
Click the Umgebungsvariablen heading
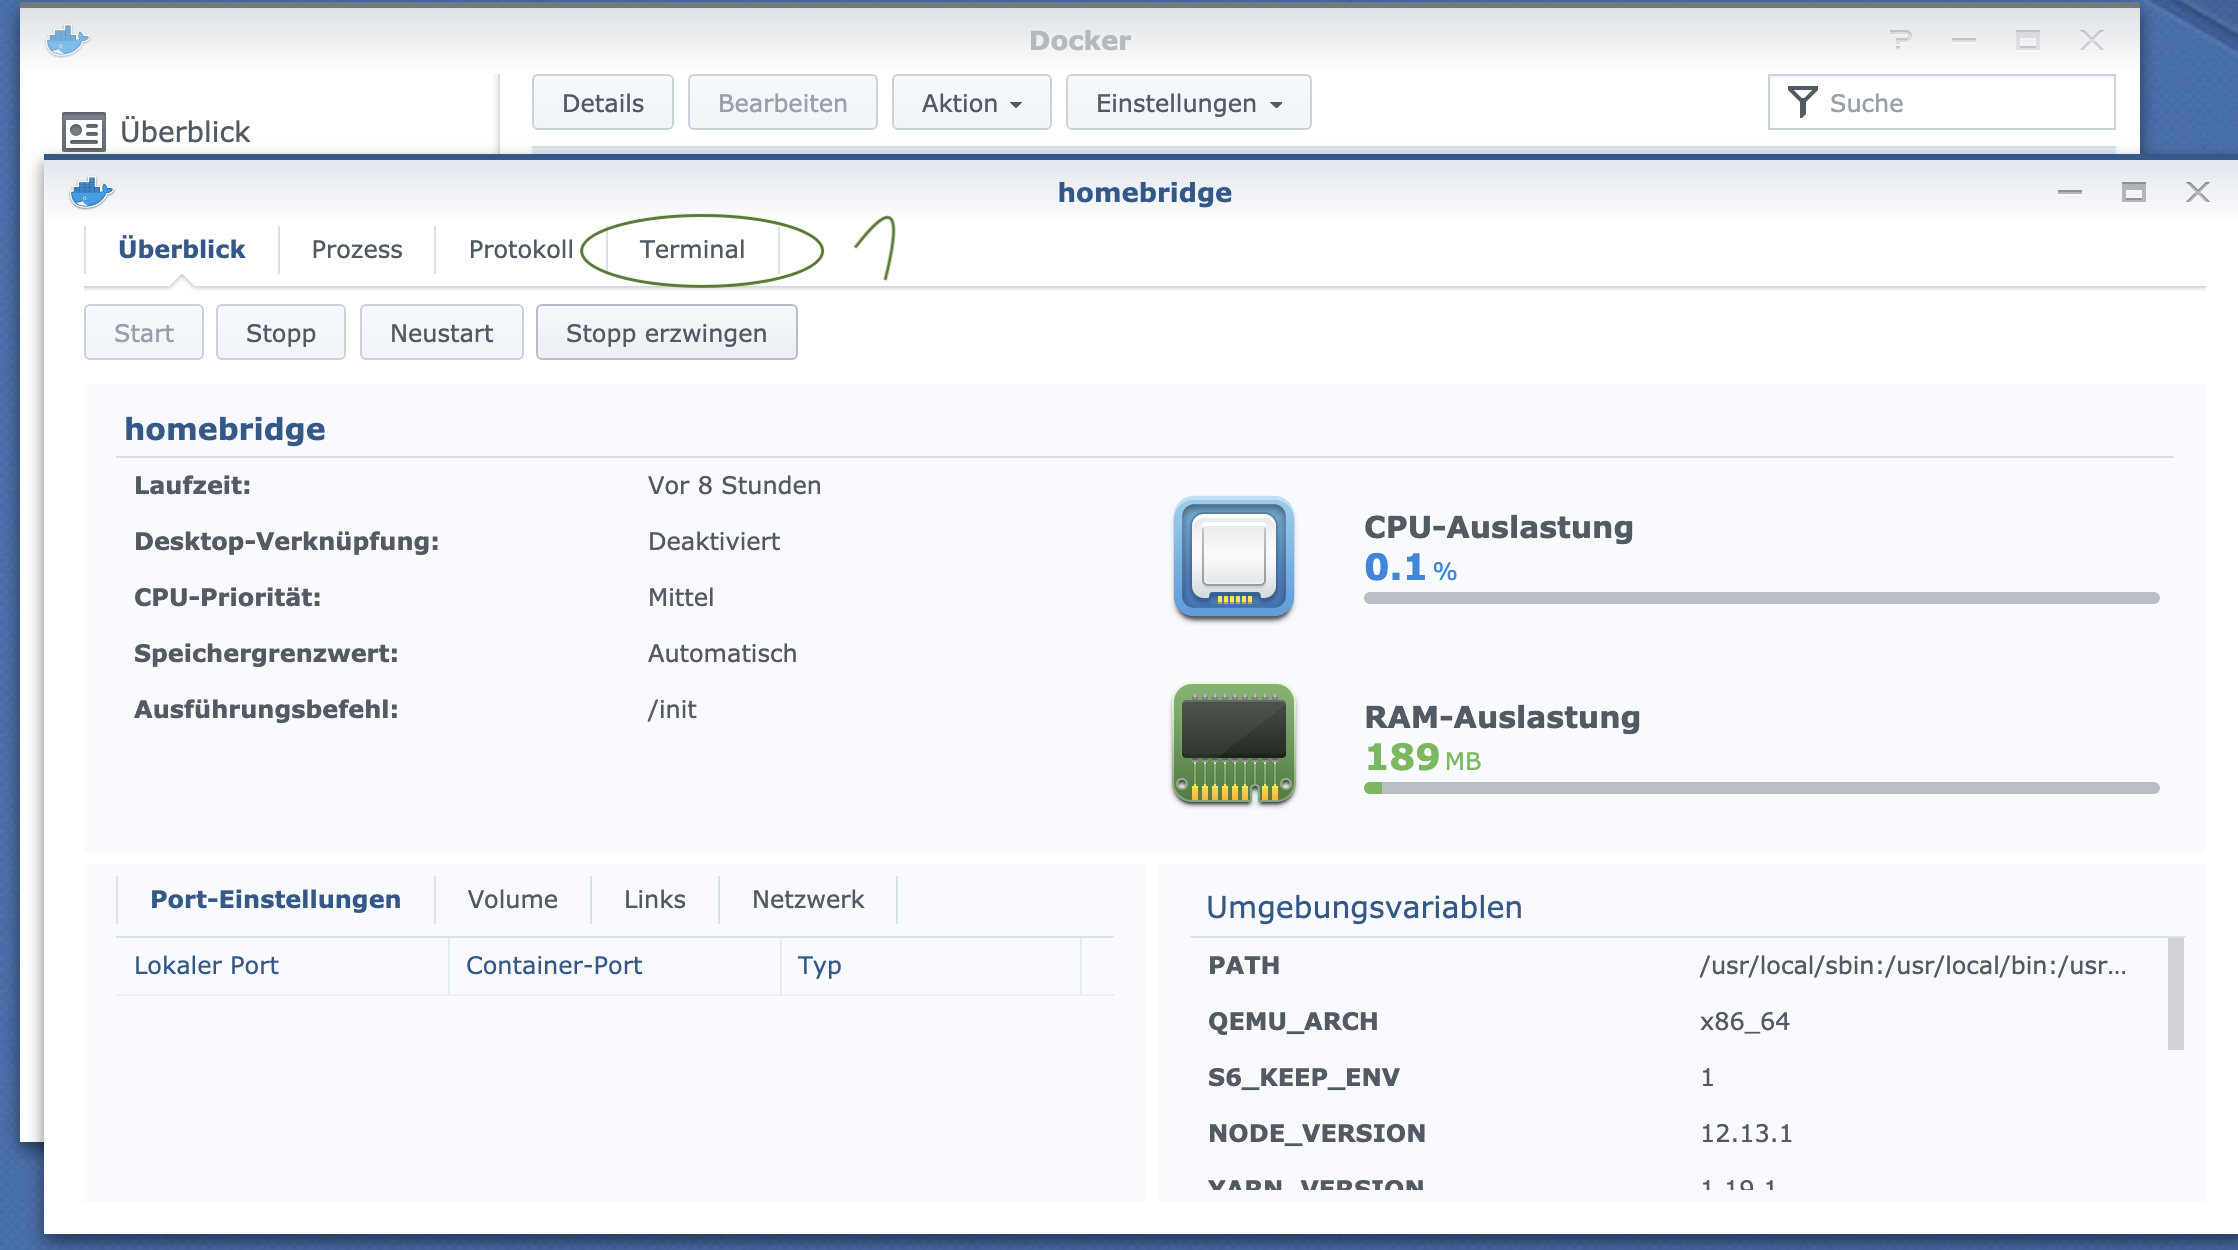(1364, 907)
